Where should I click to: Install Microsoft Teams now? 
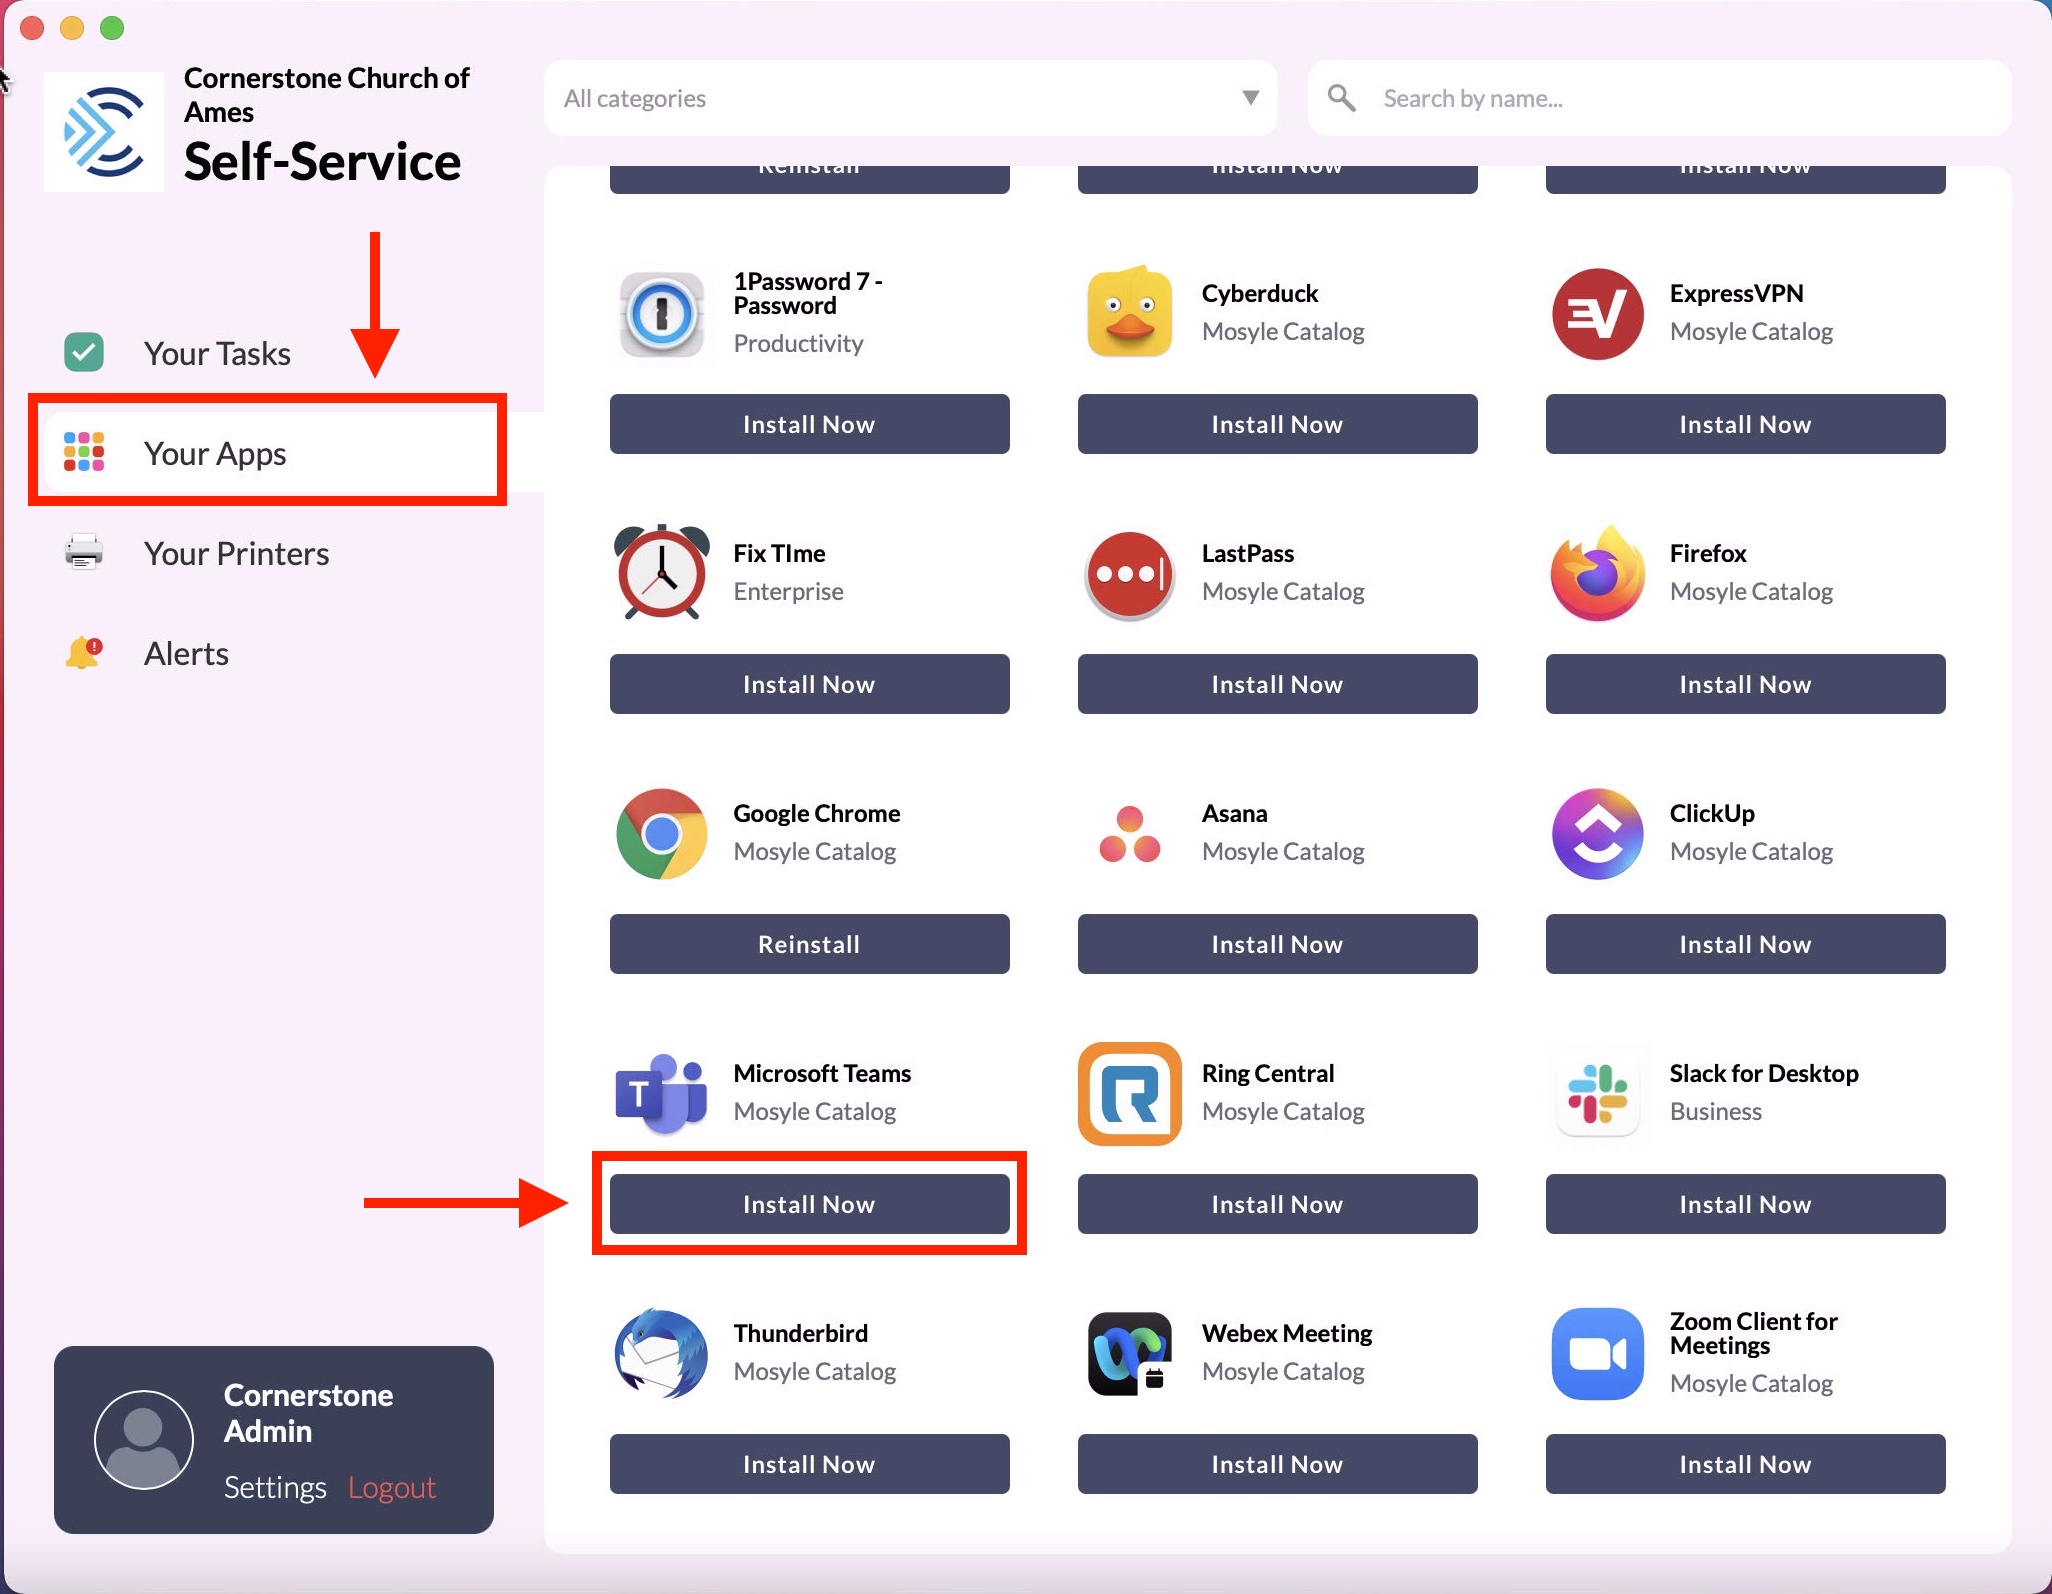pyautogui.click(x=808, y=1204)
